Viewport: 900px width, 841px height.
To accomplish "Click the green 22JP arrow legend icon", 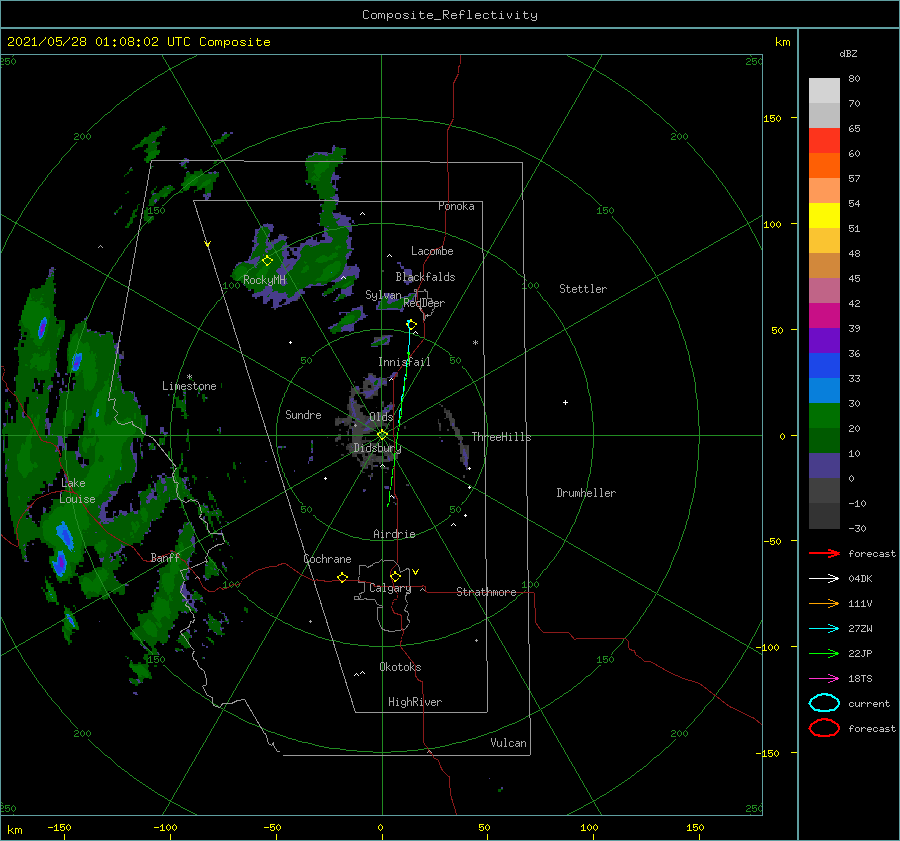I will [824, 653].
